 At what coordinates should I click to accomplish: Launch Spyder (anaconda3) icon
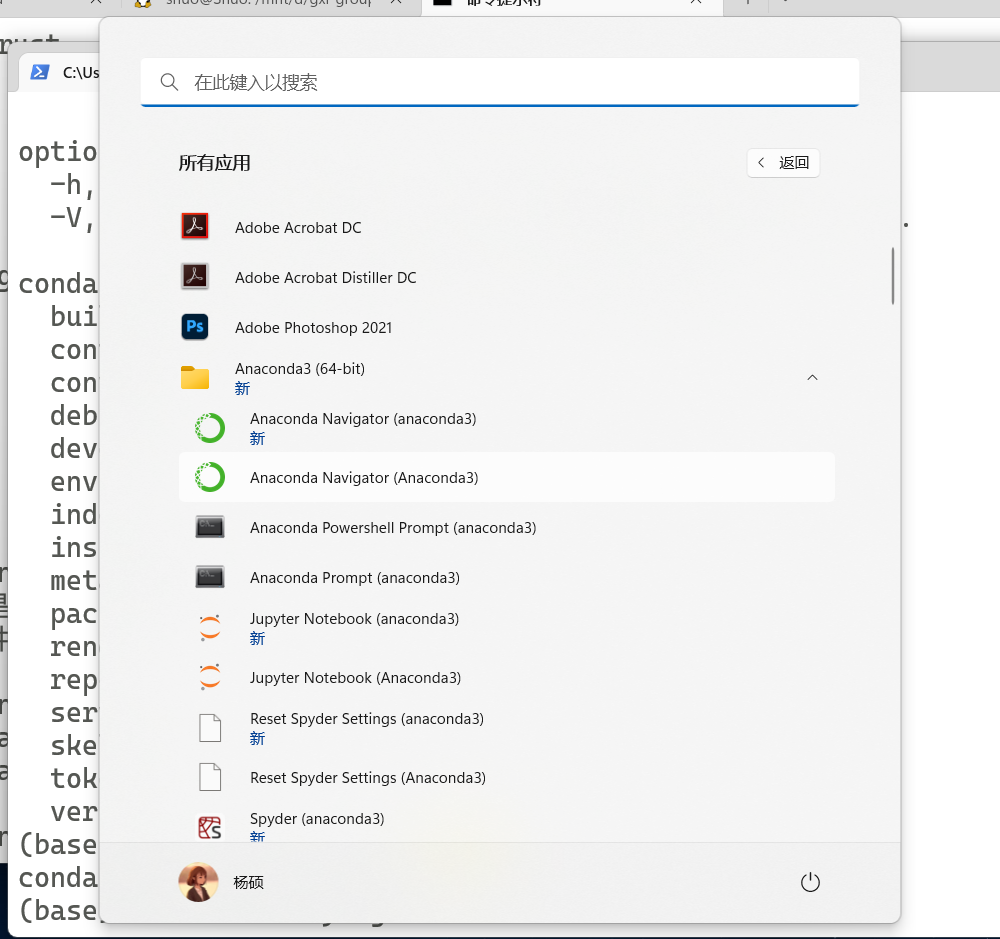point(210,828)
